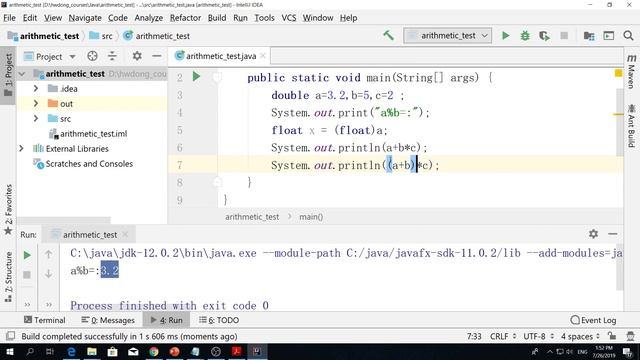This screenshot has width=640, height=360.
Task: Select arithmetic_test.iml file in tree
Action: pos(88,133)
